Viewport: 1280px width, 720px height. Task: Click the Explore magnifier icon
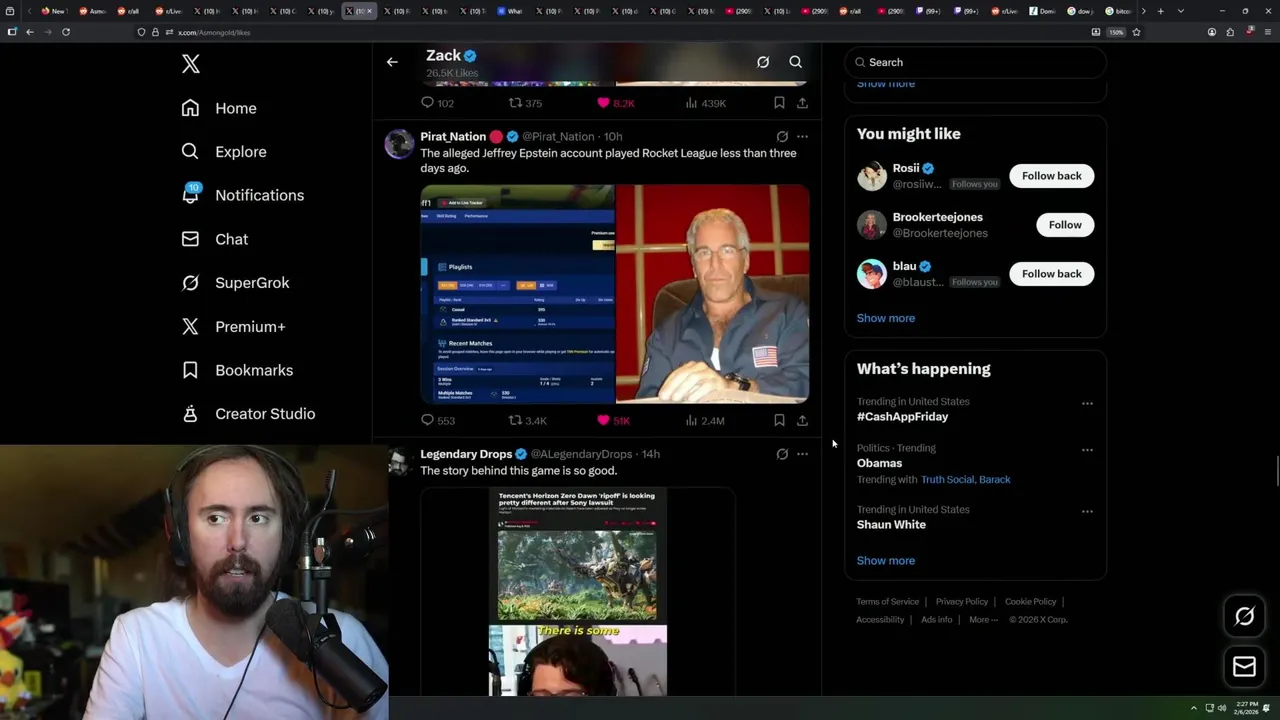coord(190,152)
